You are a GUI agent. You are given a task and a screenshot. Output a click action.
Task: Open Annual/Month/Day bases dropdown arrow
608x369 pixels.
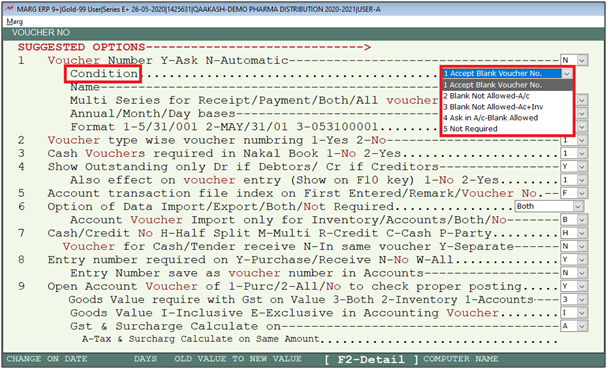pyautogui.click(x=582, y=114)
